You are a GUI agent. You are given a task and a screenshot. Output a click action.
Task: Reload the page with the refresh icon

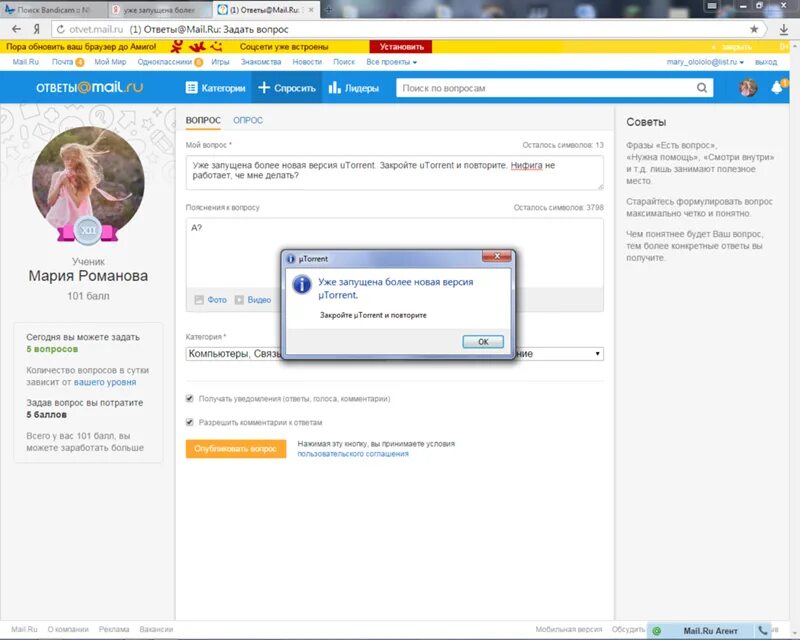[x=61, y=30]
